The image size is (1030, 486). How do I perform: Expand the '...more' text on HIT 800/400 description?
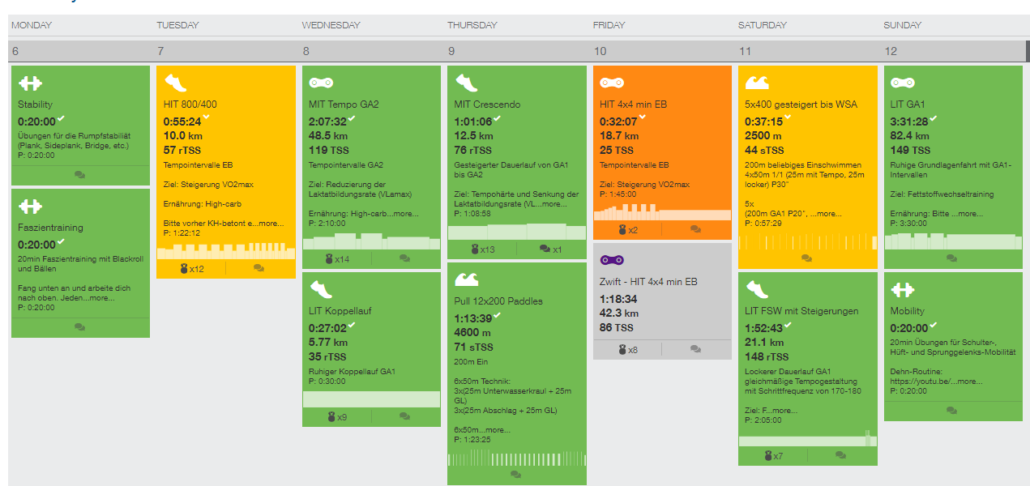[x=269, y=223]
